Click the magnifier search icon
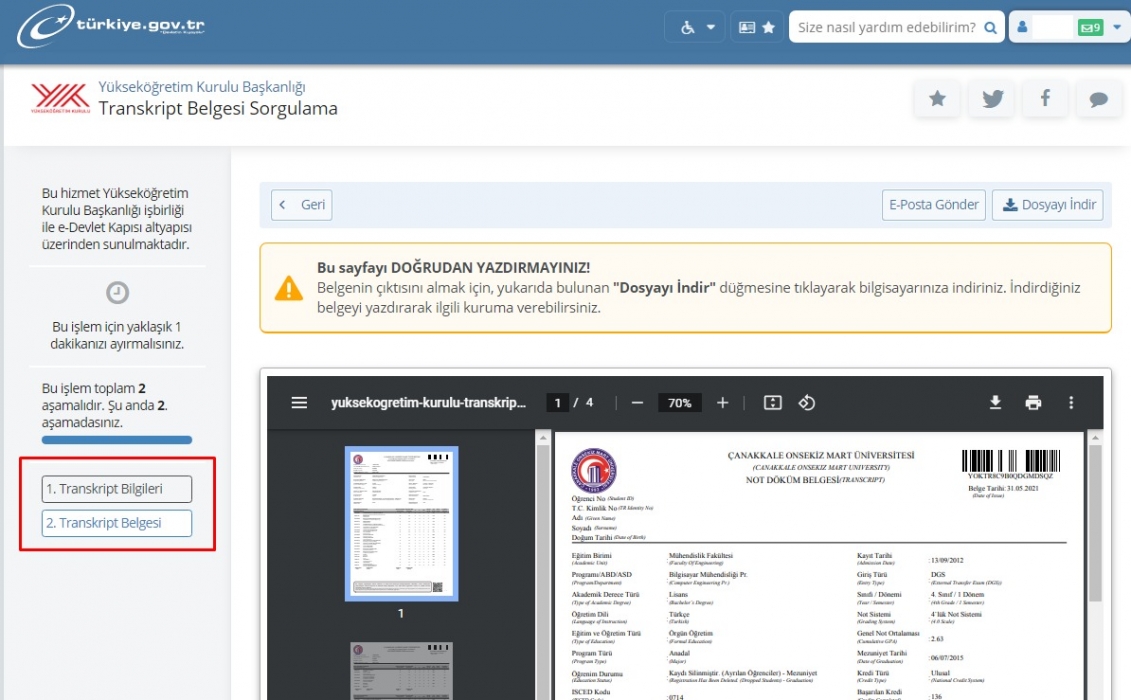Screen dimensions: 1131x700 point(991,27)
